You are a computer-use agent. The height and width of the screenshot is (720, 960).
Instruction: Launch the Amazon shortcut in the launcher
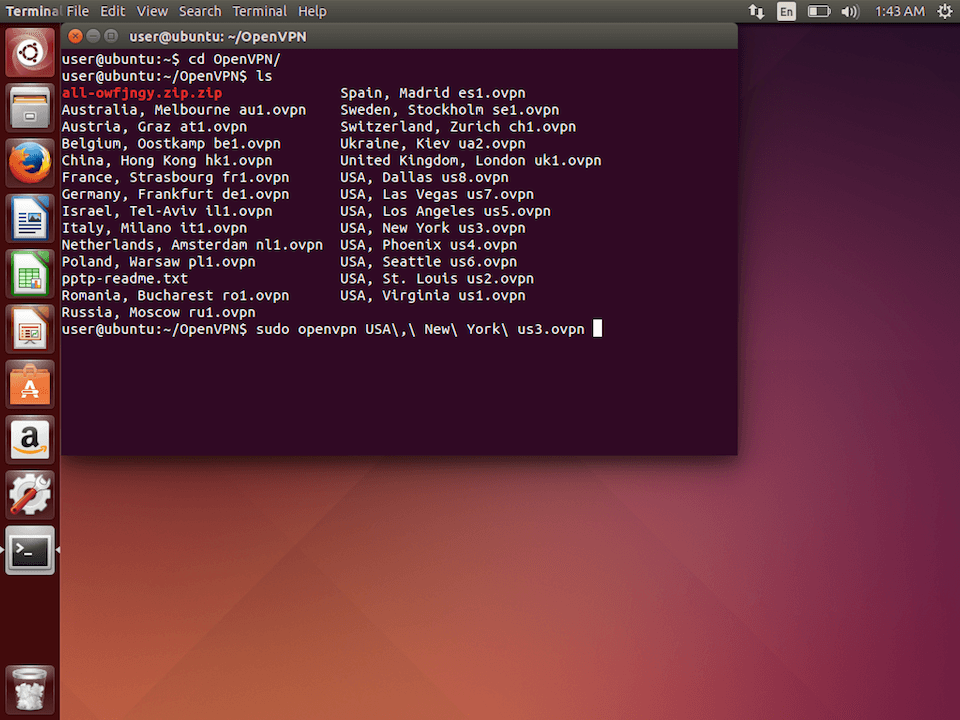(x=29, y=441)
